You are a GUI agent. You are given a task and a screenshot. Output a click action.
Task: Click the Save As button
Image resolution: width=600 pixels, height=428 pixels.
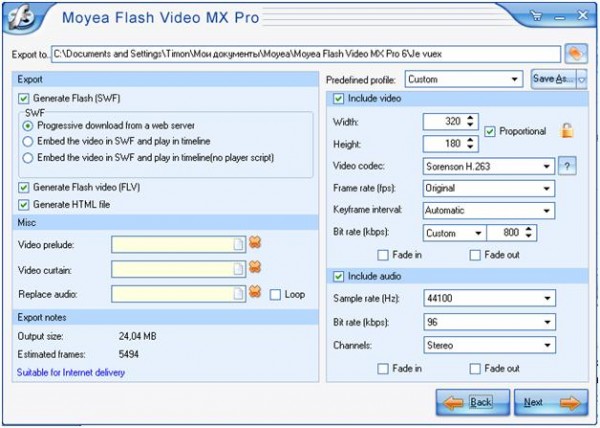pos(553,79)
